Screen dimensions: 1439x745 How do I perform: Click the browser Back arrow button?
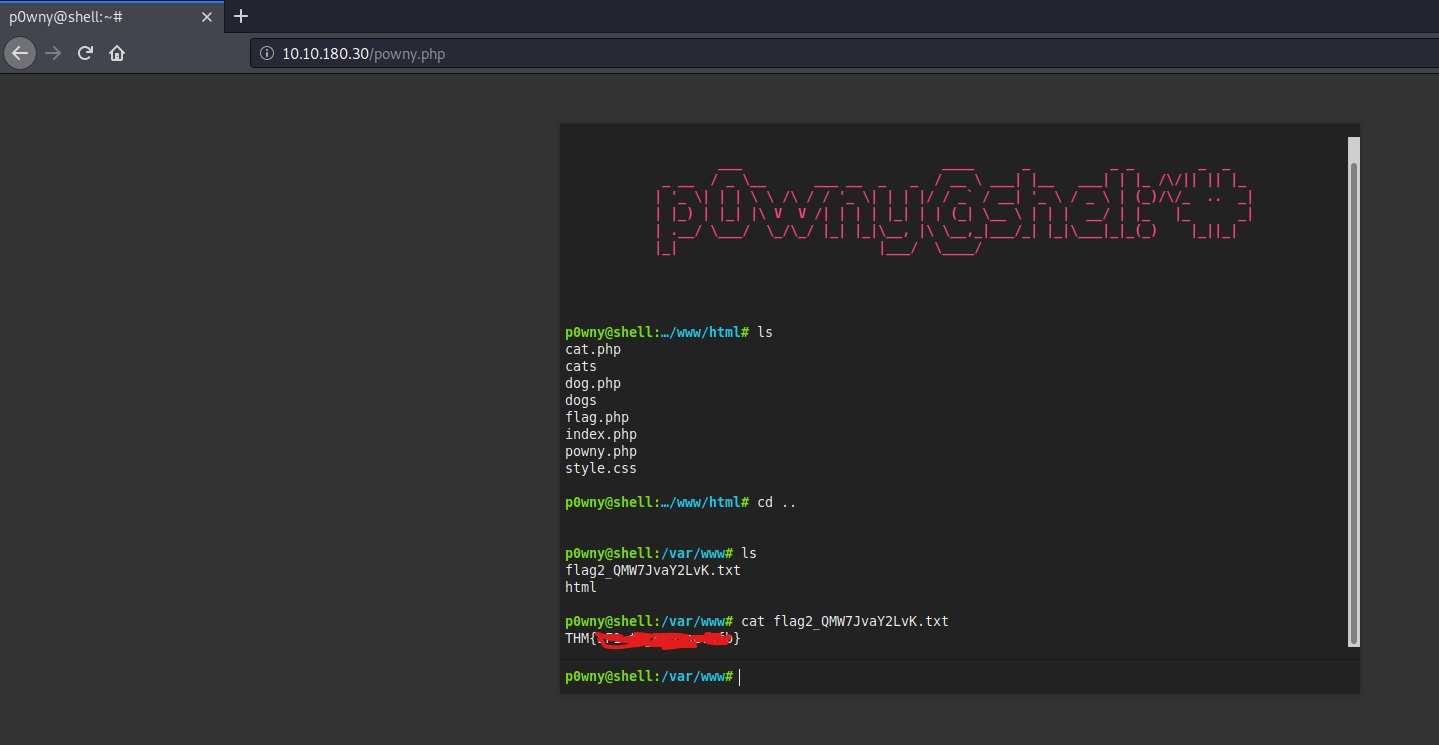tap(20, 53)
